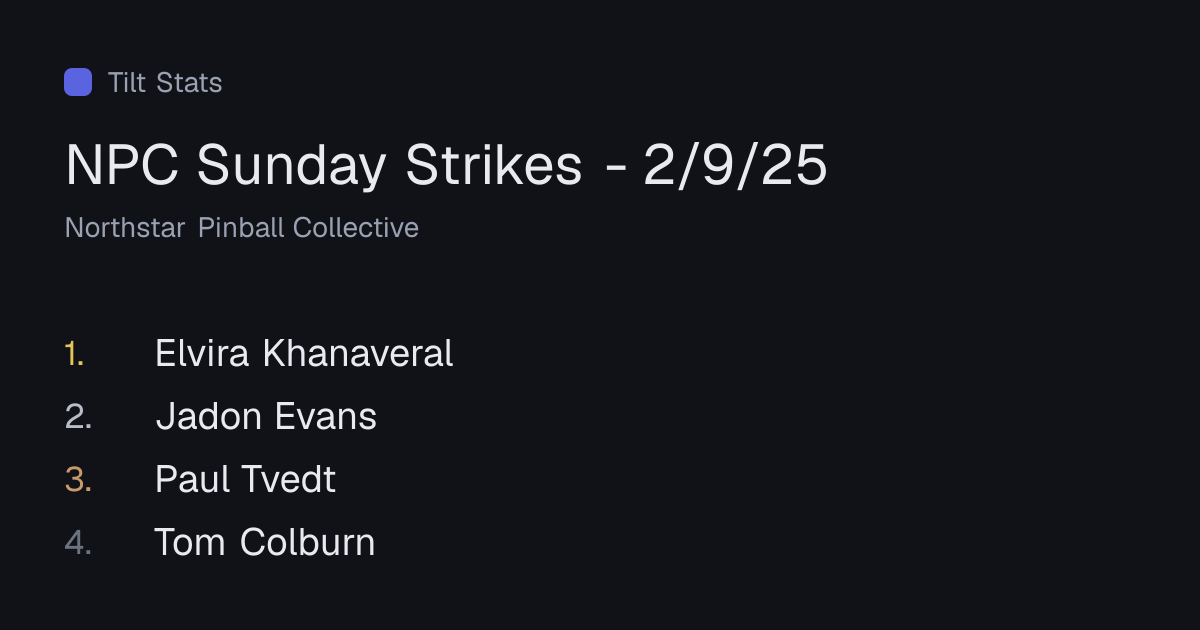
Task: Click the surname Khanaveral in the standings
Action: point(358,353)
